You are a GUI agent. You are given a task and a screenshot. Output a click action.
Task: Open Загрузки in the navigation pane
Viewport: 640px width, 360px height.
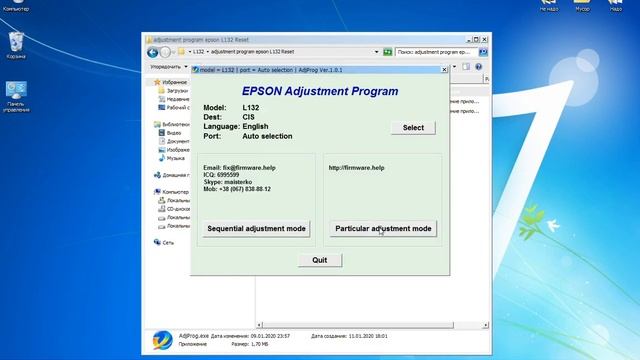pyautogui.click(x=173, y=91)
